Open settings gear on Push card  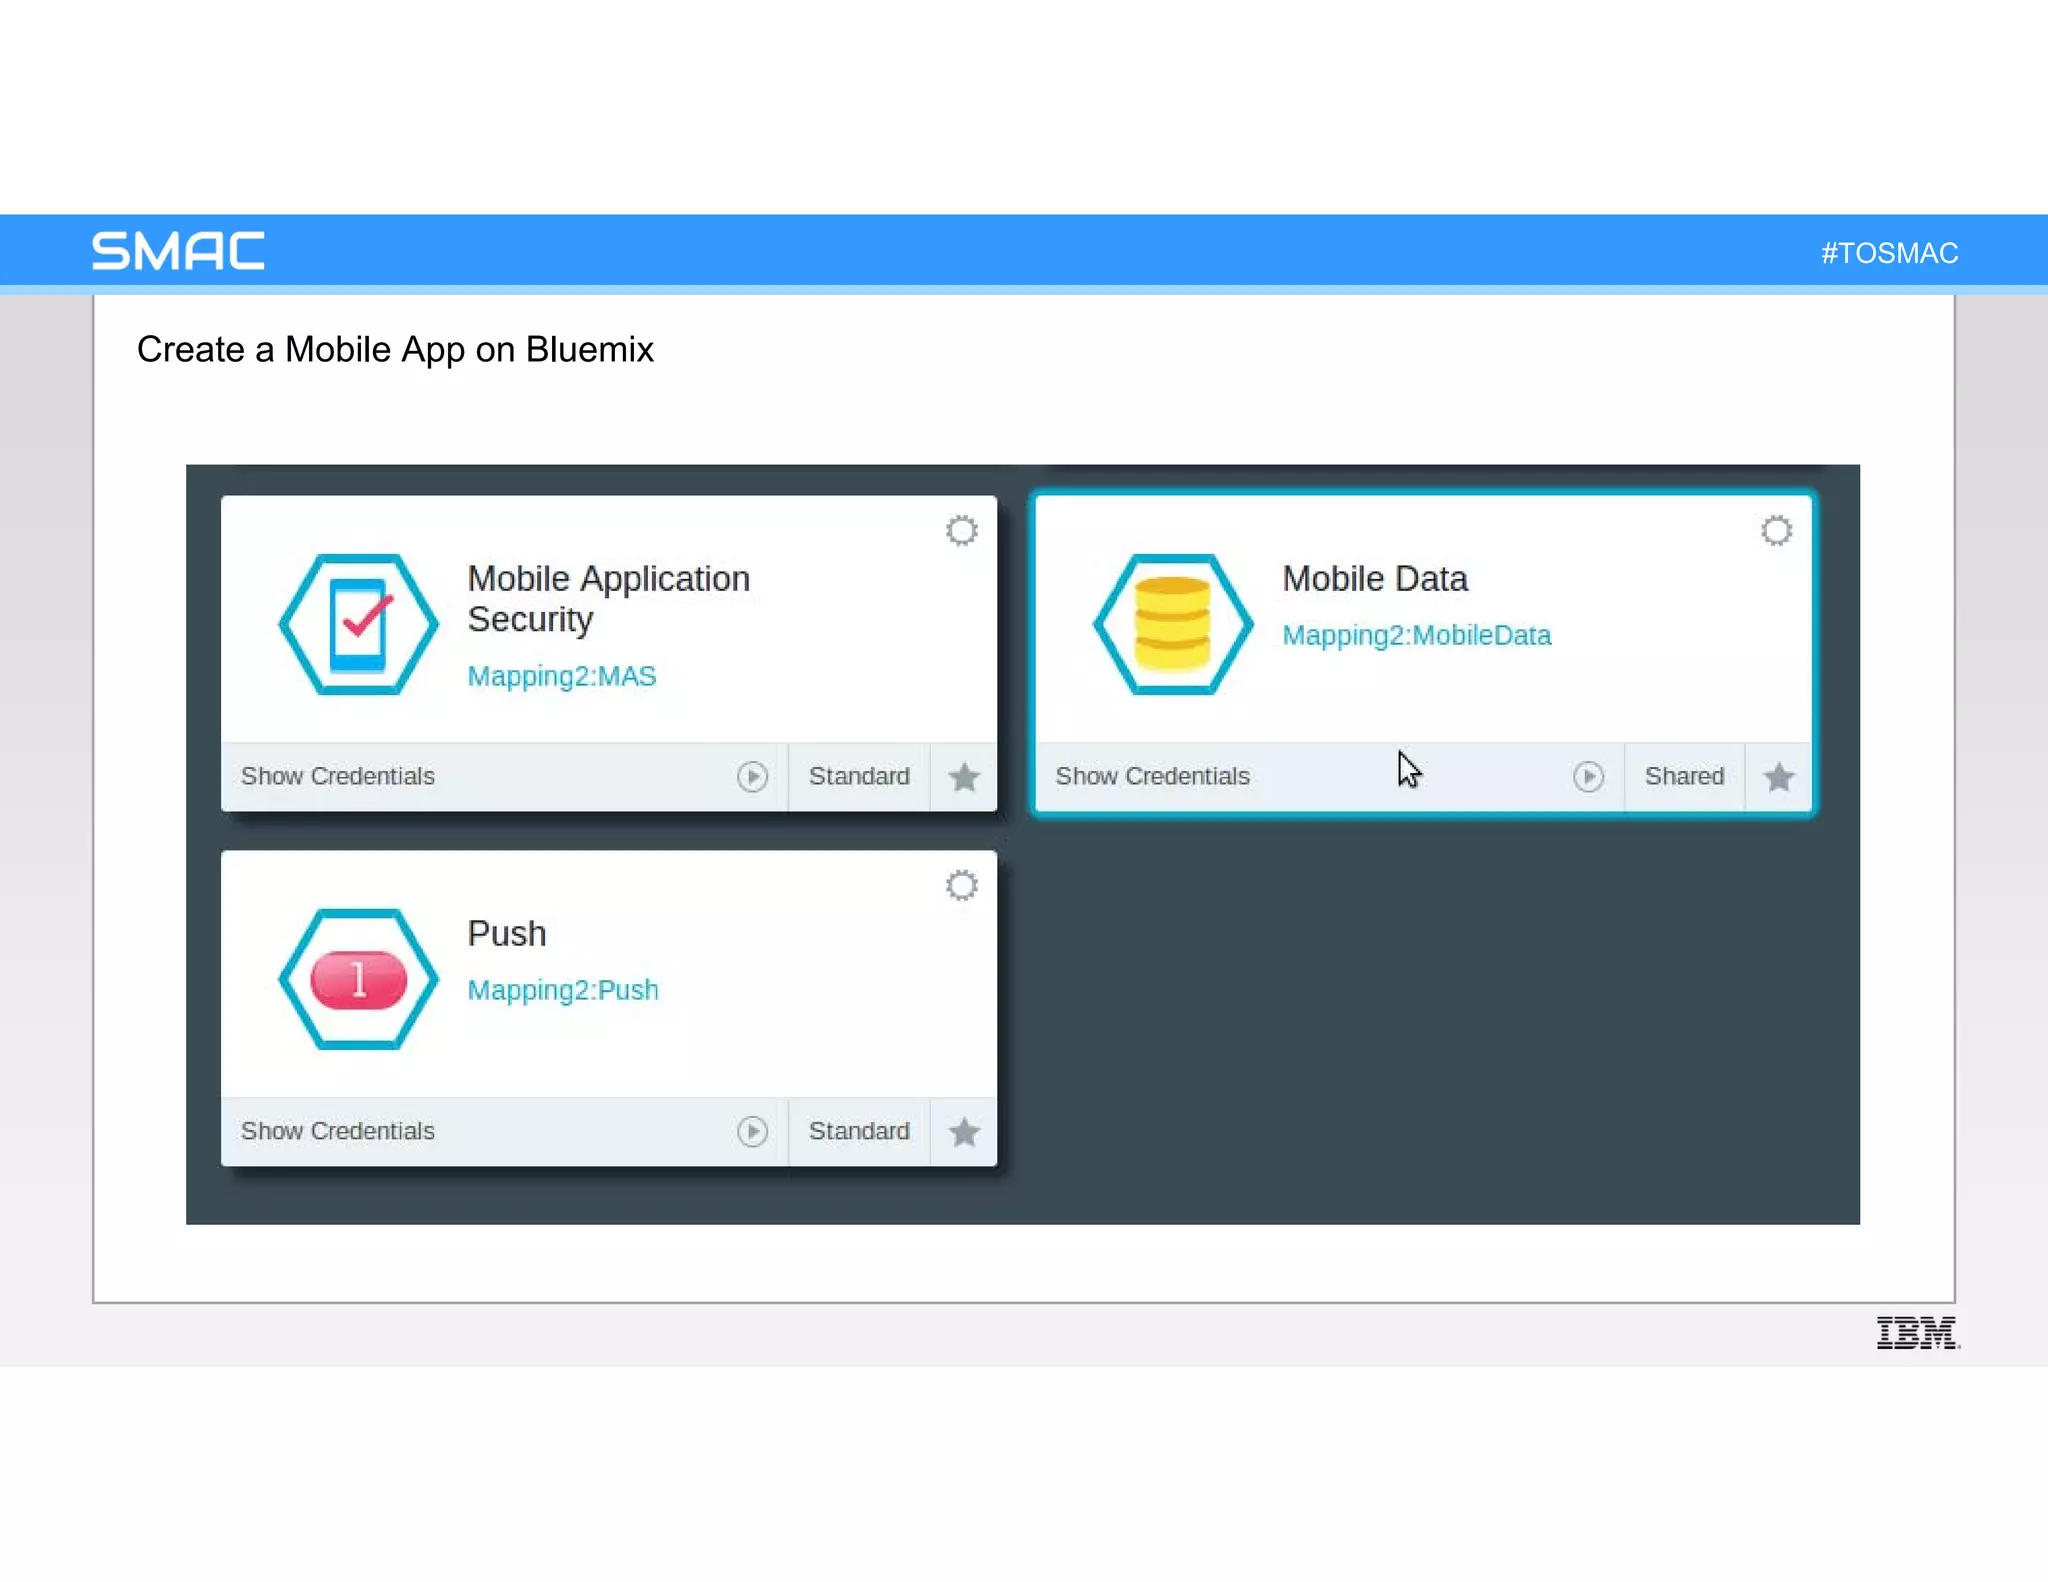[x=961, y=886]
